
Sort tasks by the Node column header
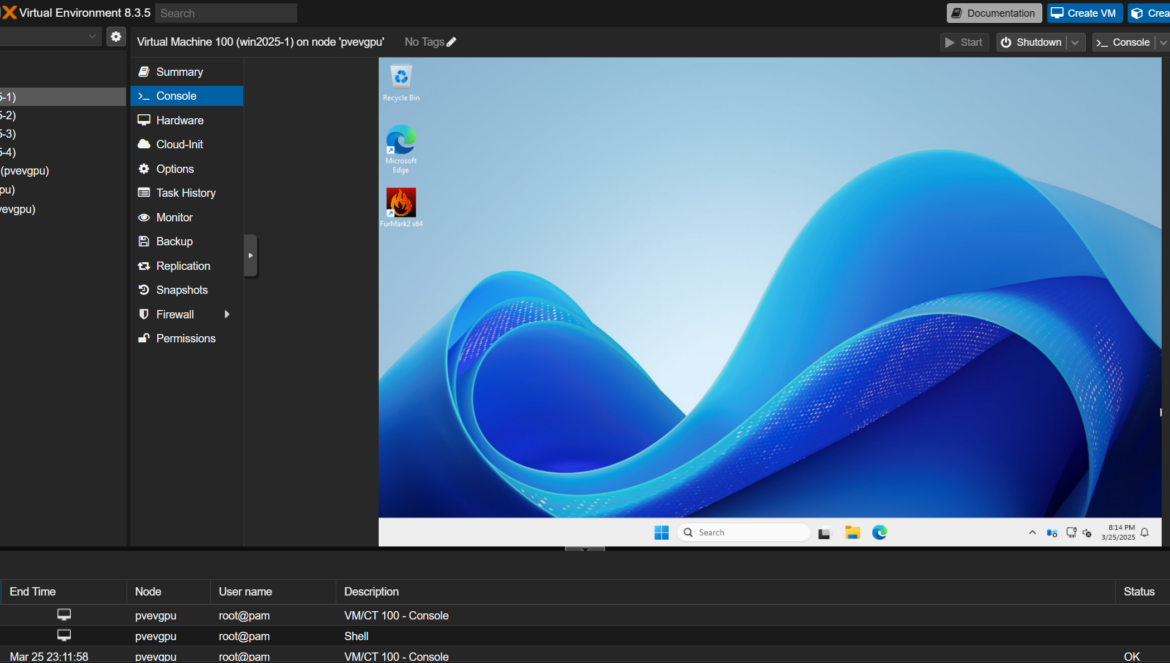[x=169, y=592]
